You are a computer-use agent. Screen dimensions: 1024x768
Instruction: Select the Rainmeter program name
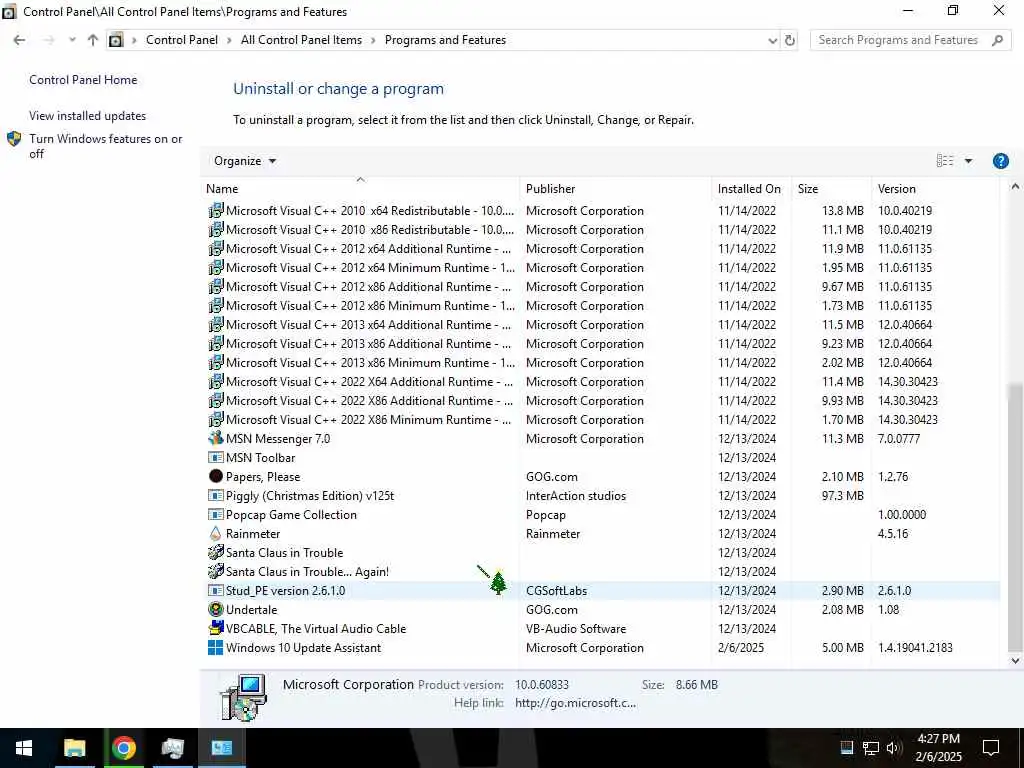[253, 534]
